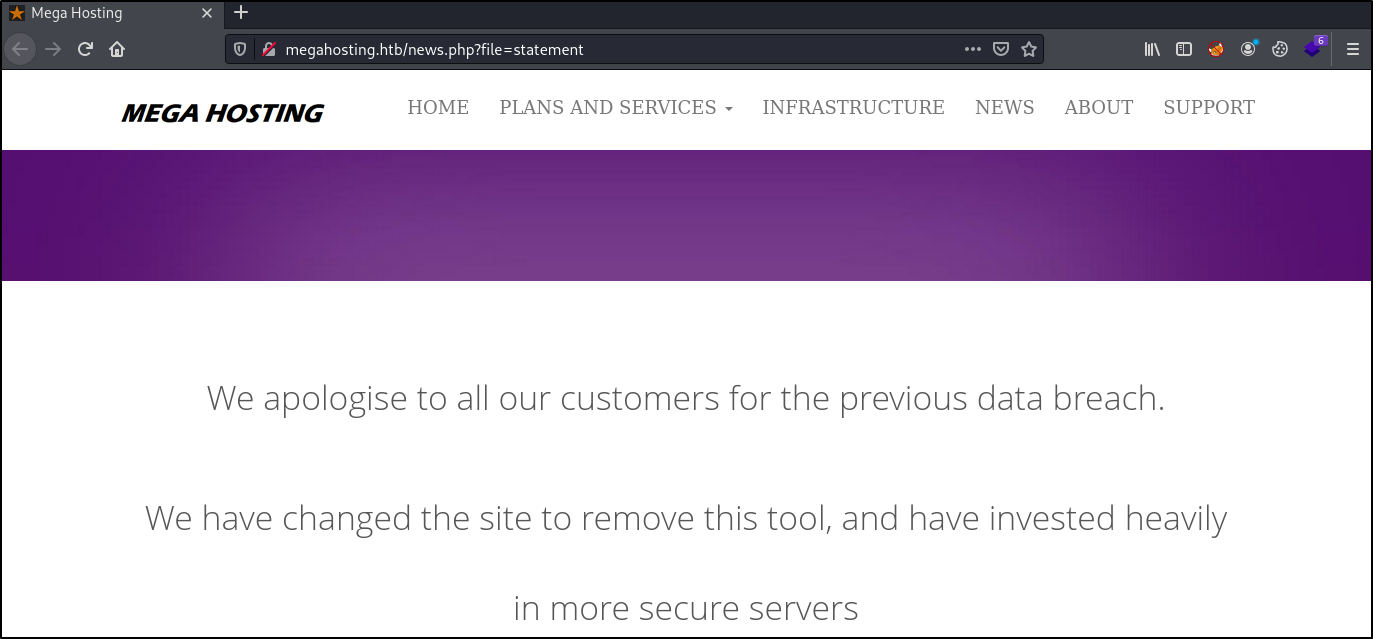Click the Mega Hosting logo
This screenshot has width=1373, height=639.
(x=222, y=111)
